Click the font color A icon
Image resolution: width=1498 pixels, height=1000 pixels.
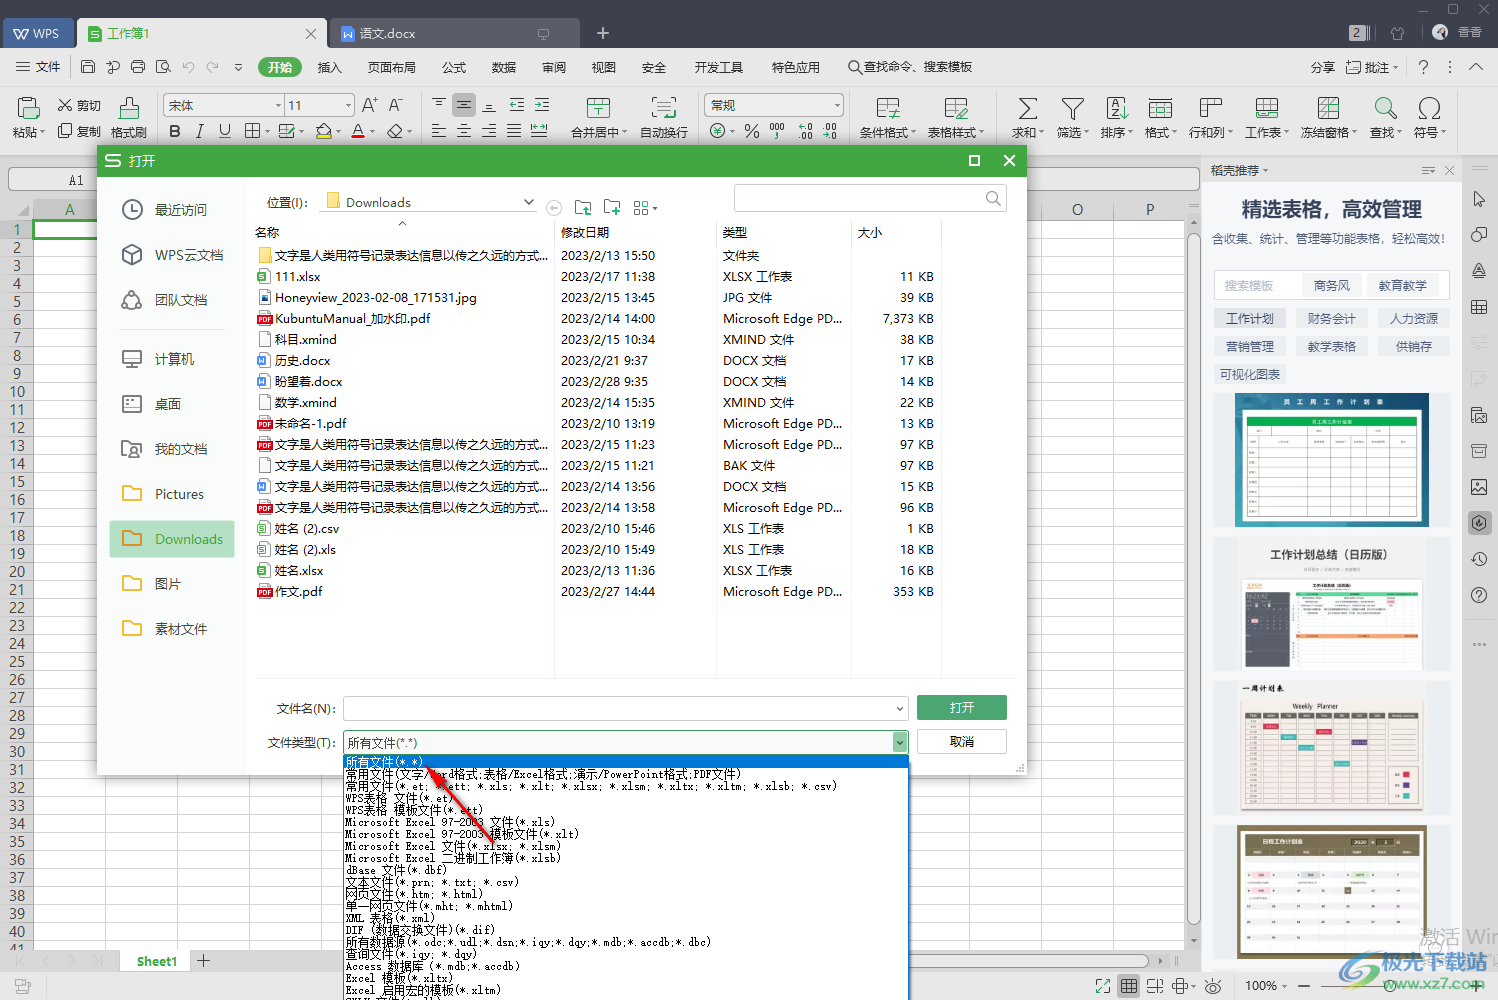(x=358, y=131)
